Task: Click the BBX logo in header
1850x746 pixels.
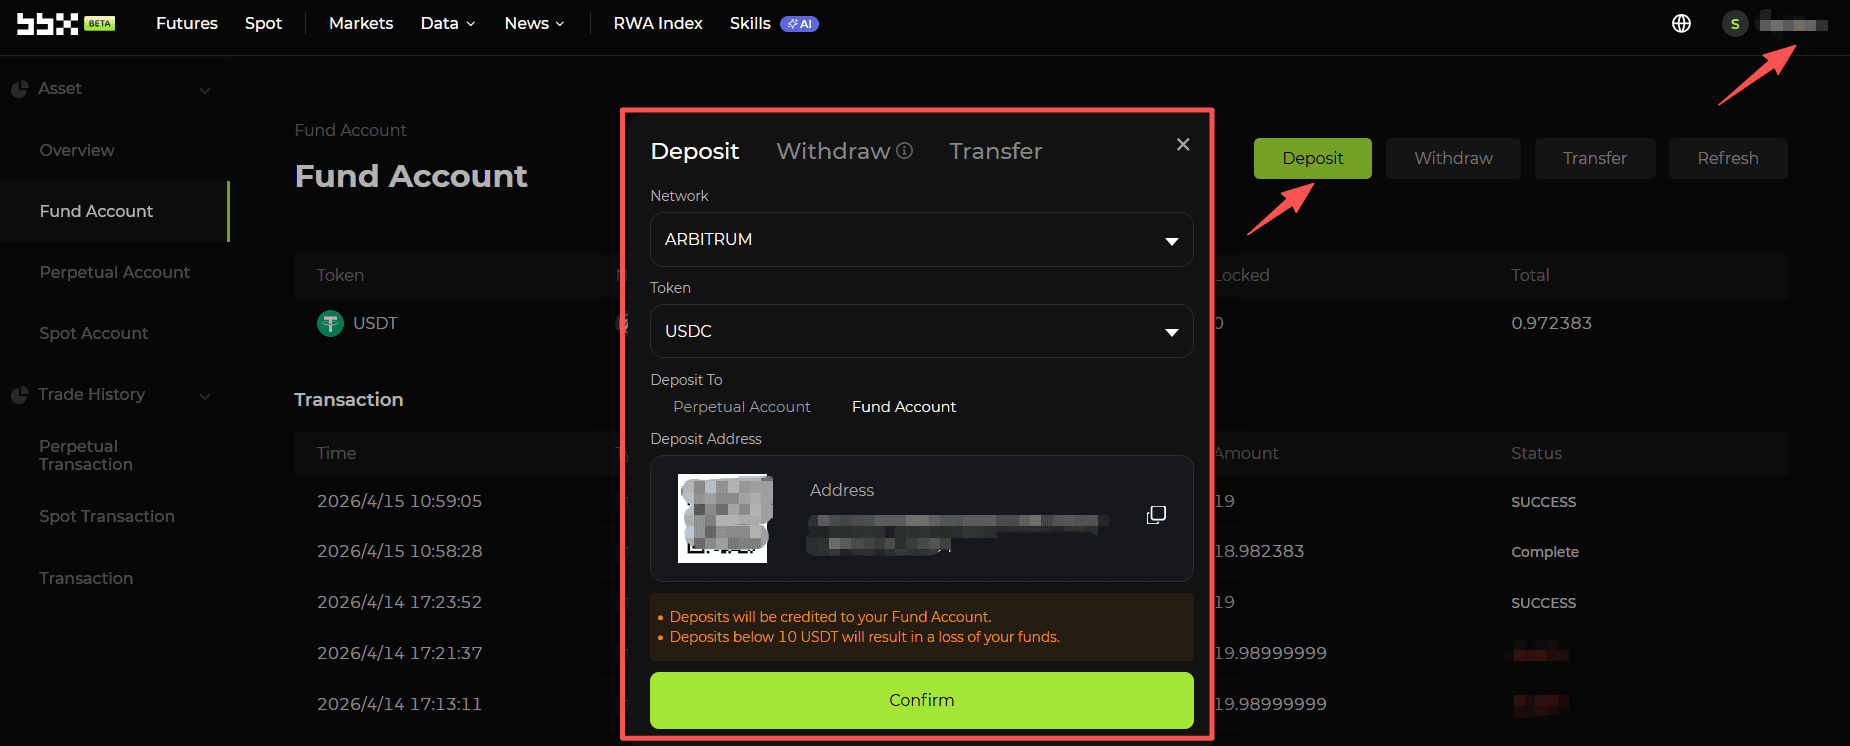Action: click(48, 24)
